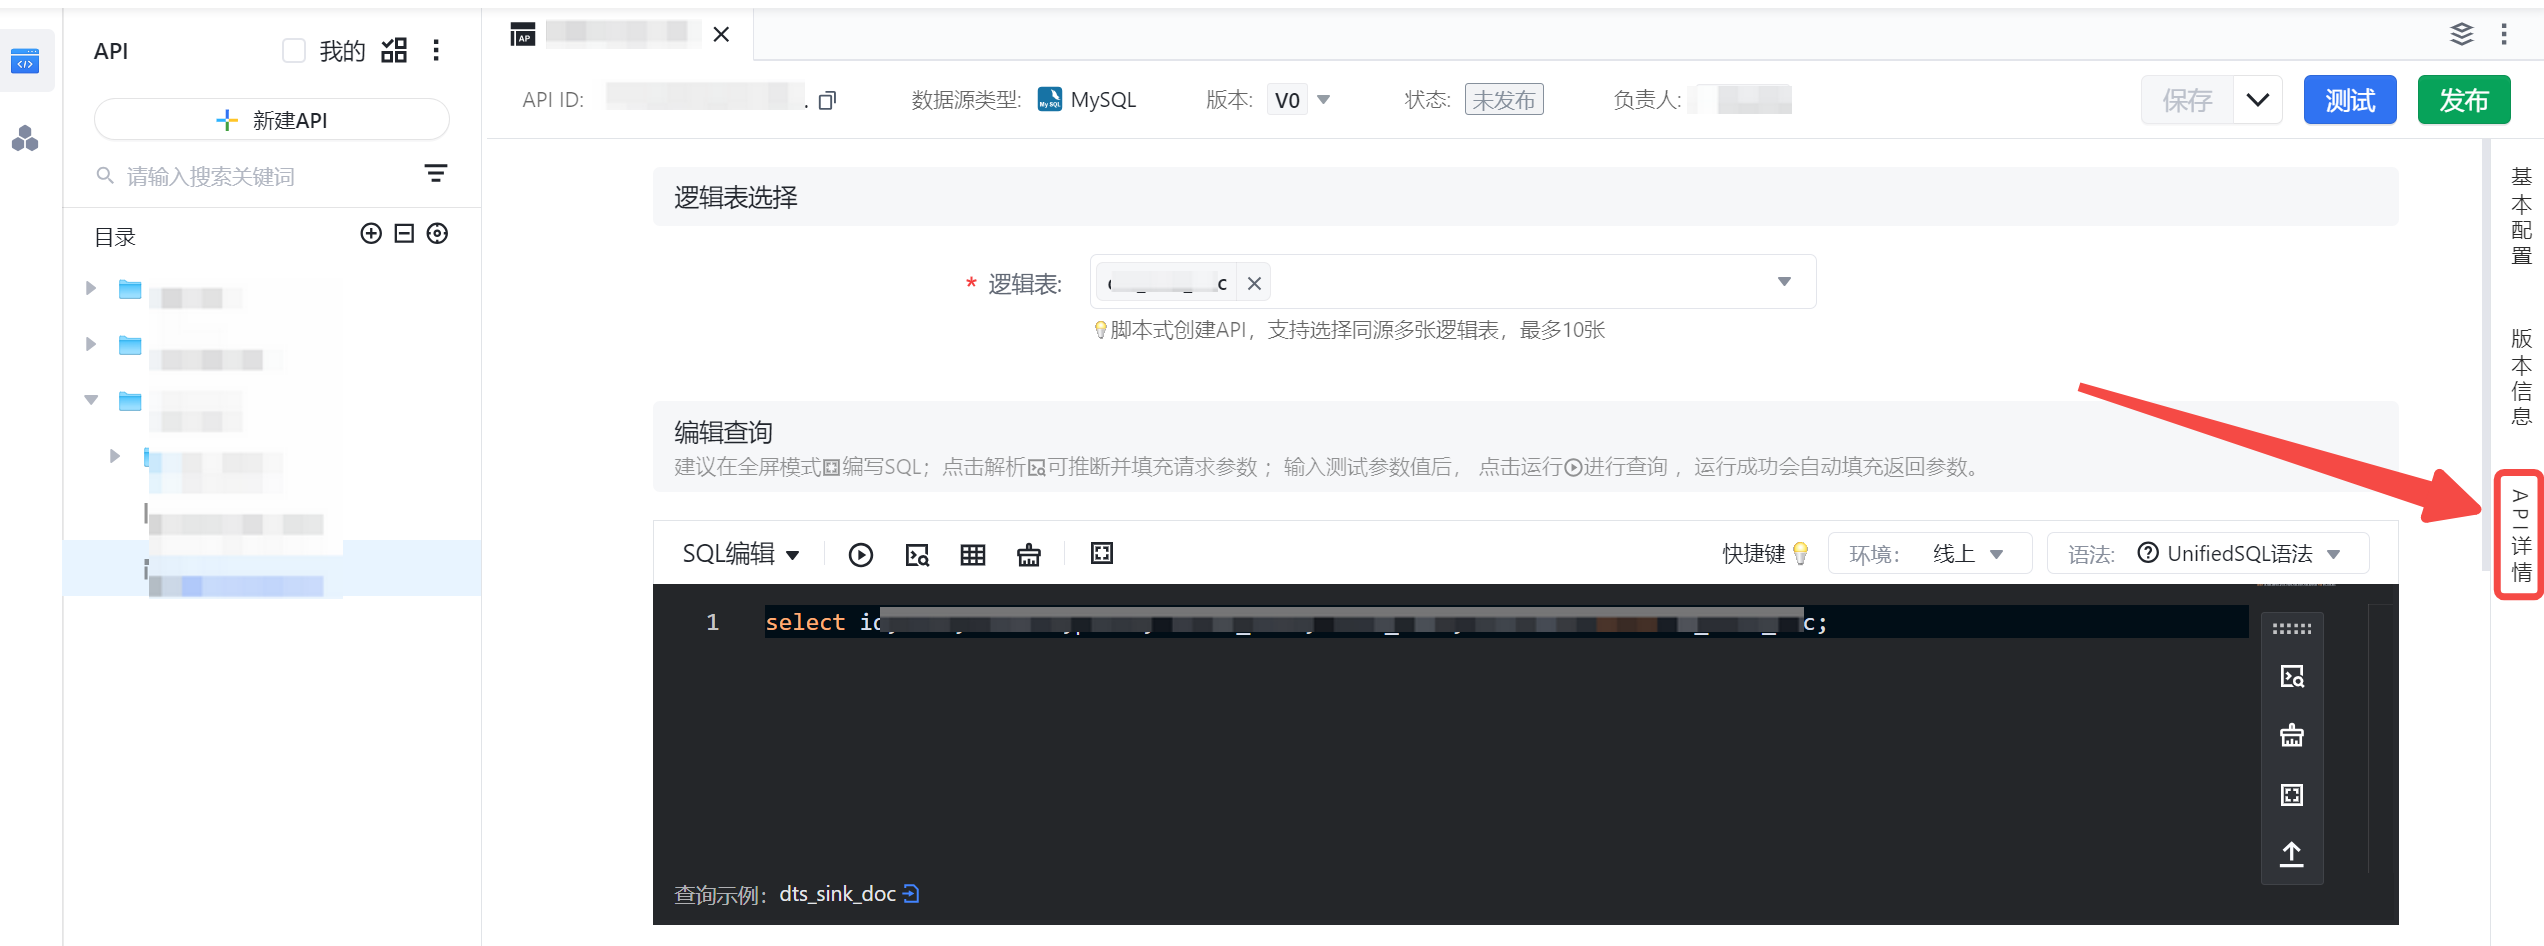Open the 逻辑表 selection dropdown
This screenshot has width=2544, height=946.
[1453, 282]
